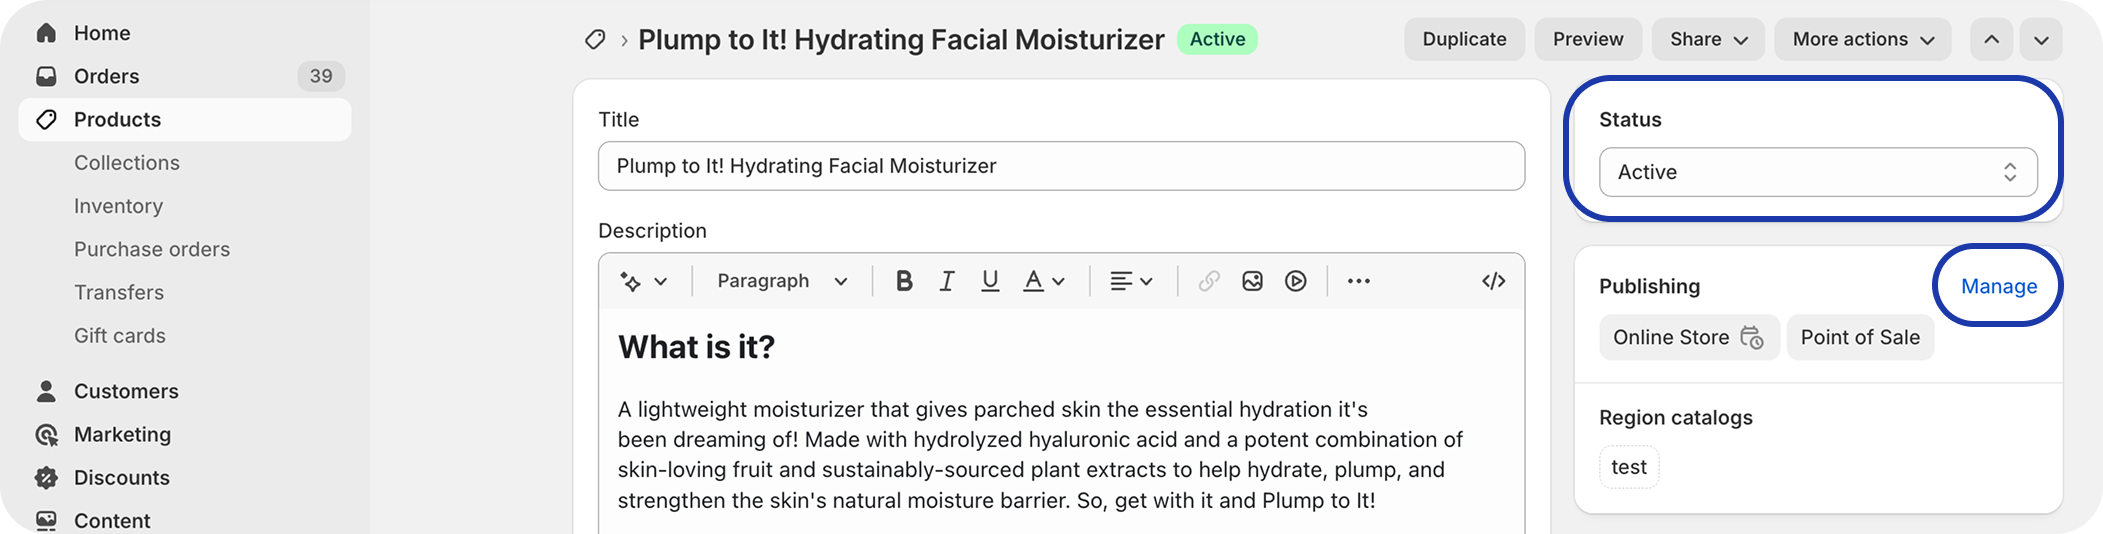Open Purchase orders under Products
This screenshot has height=534, width=2103.
coord(152,249)
